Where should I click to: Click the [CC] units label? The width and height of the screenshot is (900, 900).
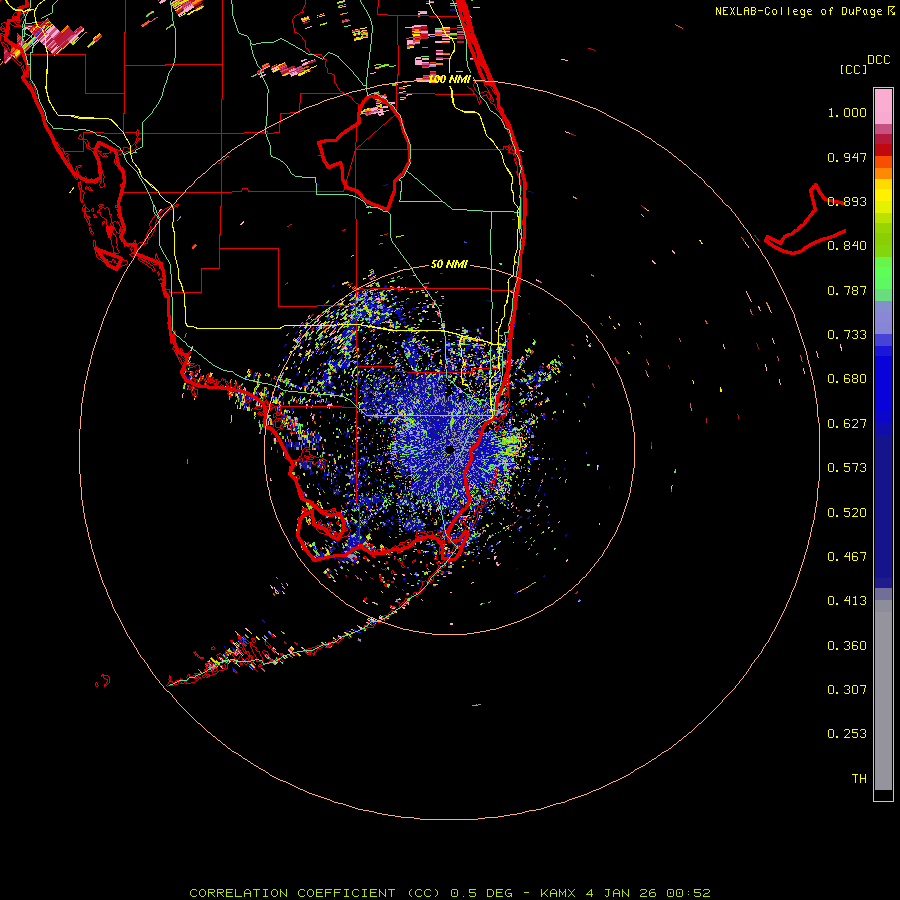click(853, 69)
